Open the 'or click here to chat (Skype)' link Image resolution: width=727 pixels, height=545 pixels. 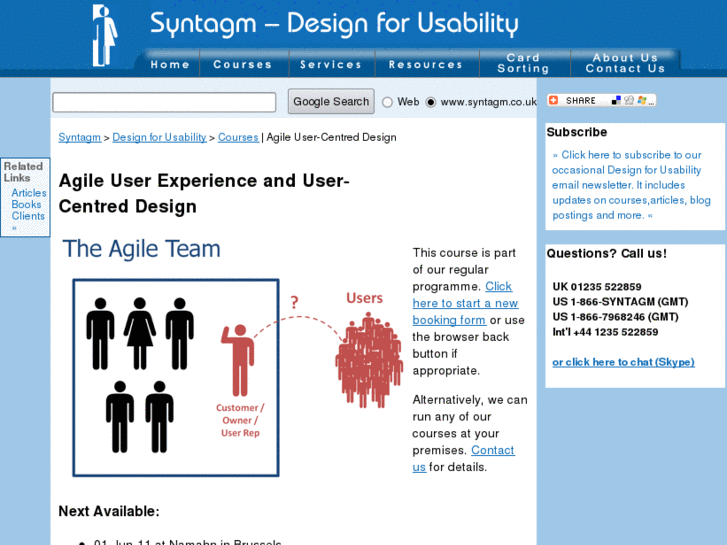coord(623,362)
